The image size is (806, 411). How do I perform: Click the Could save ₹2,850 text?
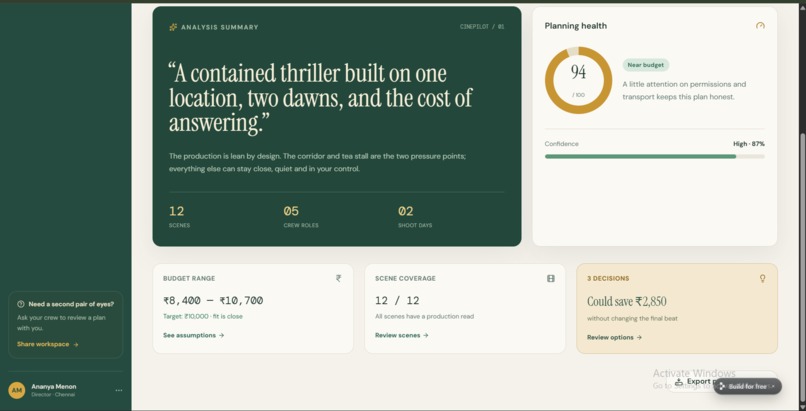[627, 301]
